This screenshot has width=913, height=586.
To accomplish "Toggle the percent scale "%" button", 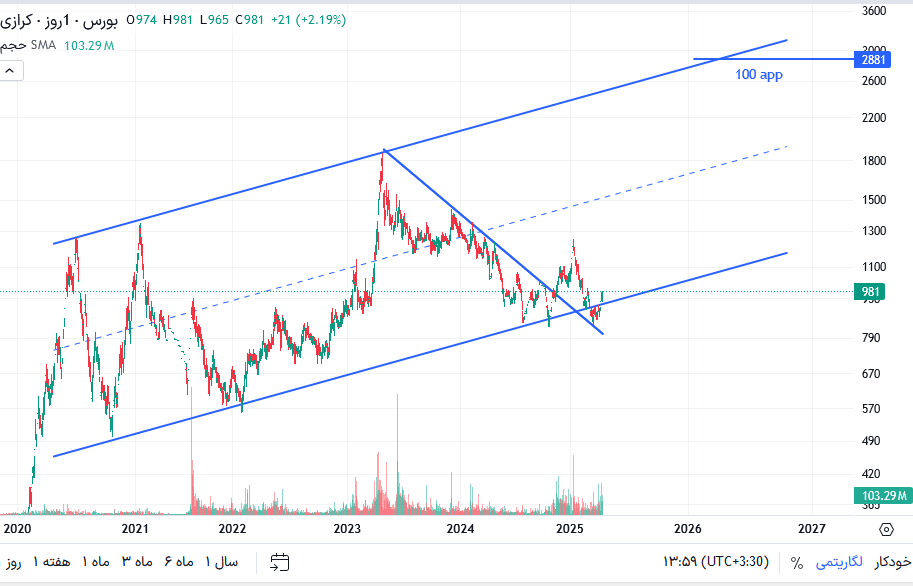I will 797,562.
